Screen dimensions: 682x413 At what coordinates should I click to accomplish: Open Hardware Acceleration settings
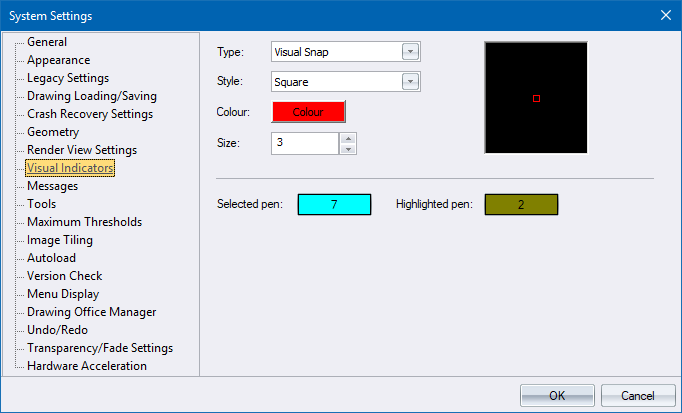click(x=86, y=366)
